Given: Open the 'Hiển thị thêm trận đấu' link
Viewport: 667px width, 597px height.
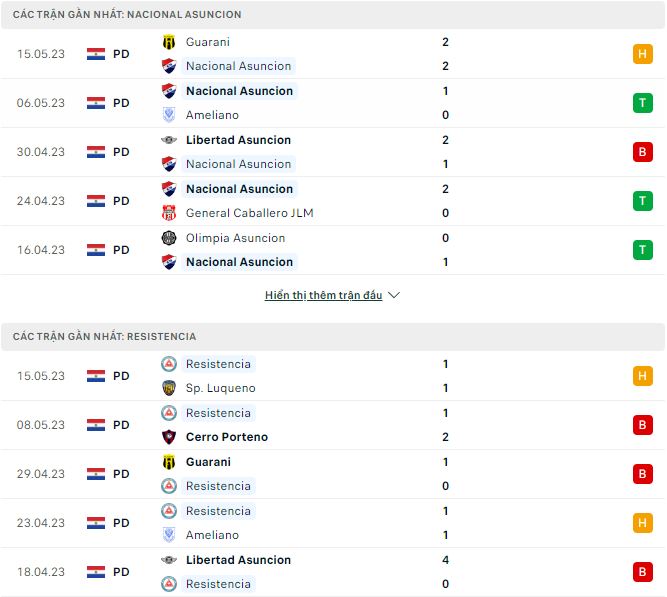Looking at the screenshot, I should point(323,296).
